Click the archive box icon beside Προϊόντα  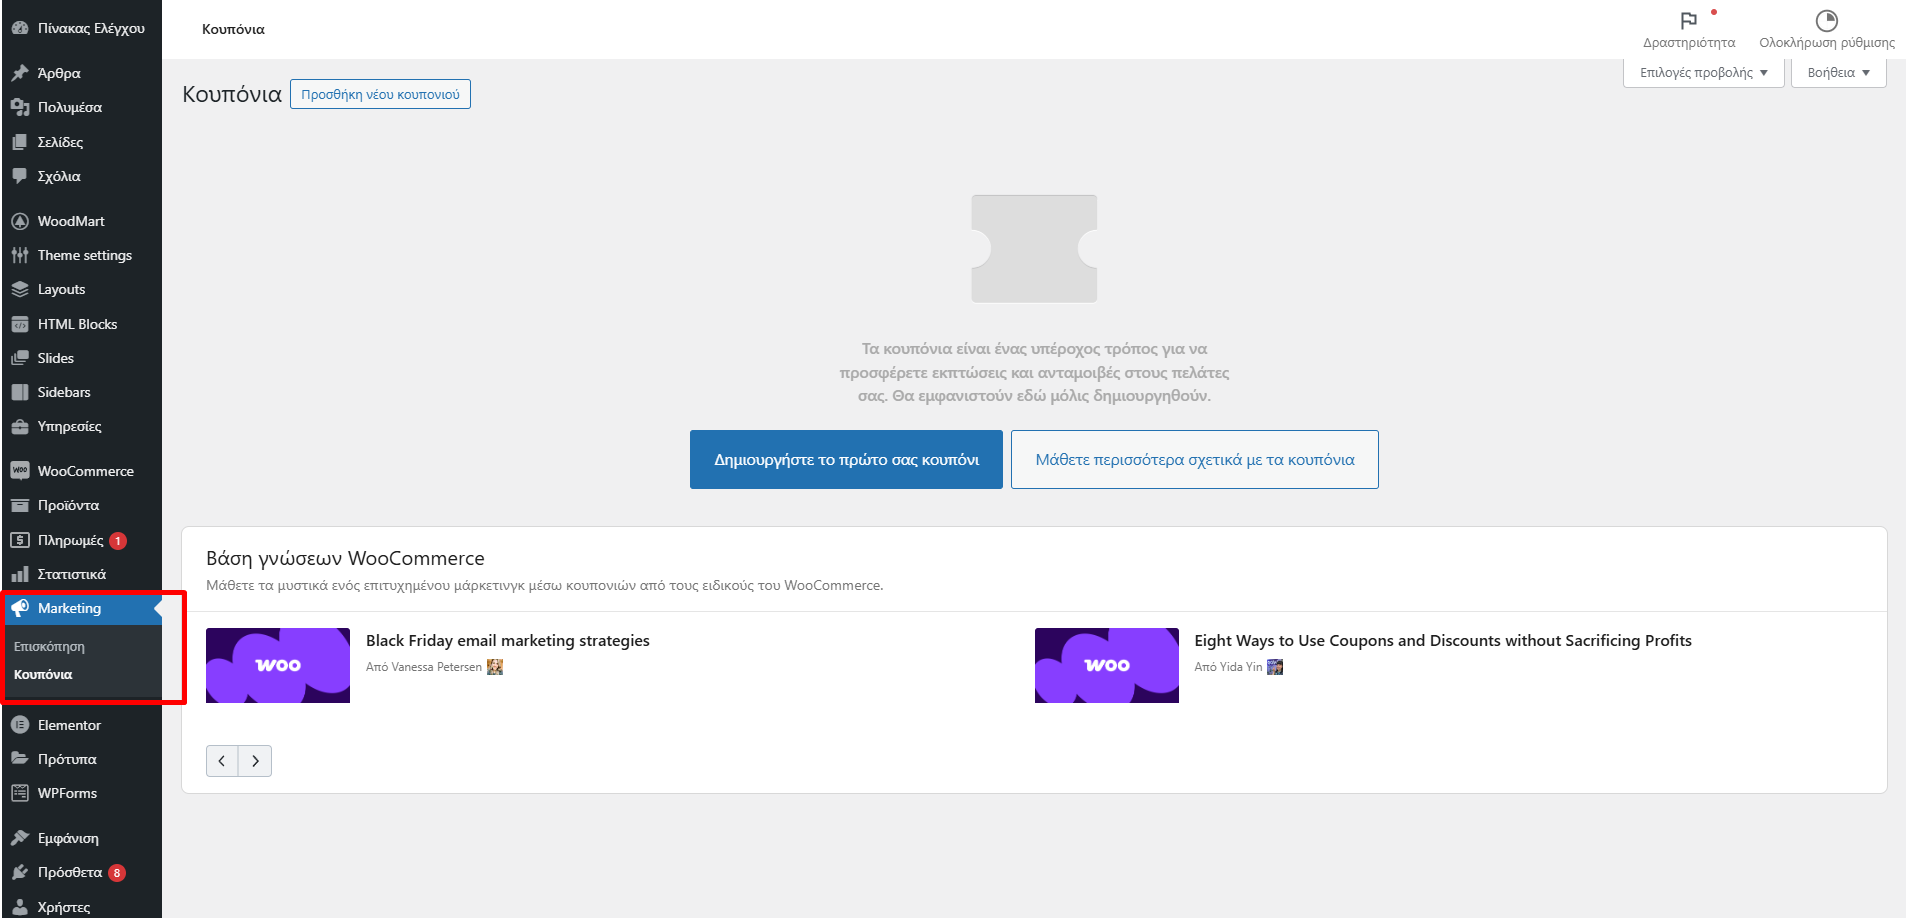[20, 505]
